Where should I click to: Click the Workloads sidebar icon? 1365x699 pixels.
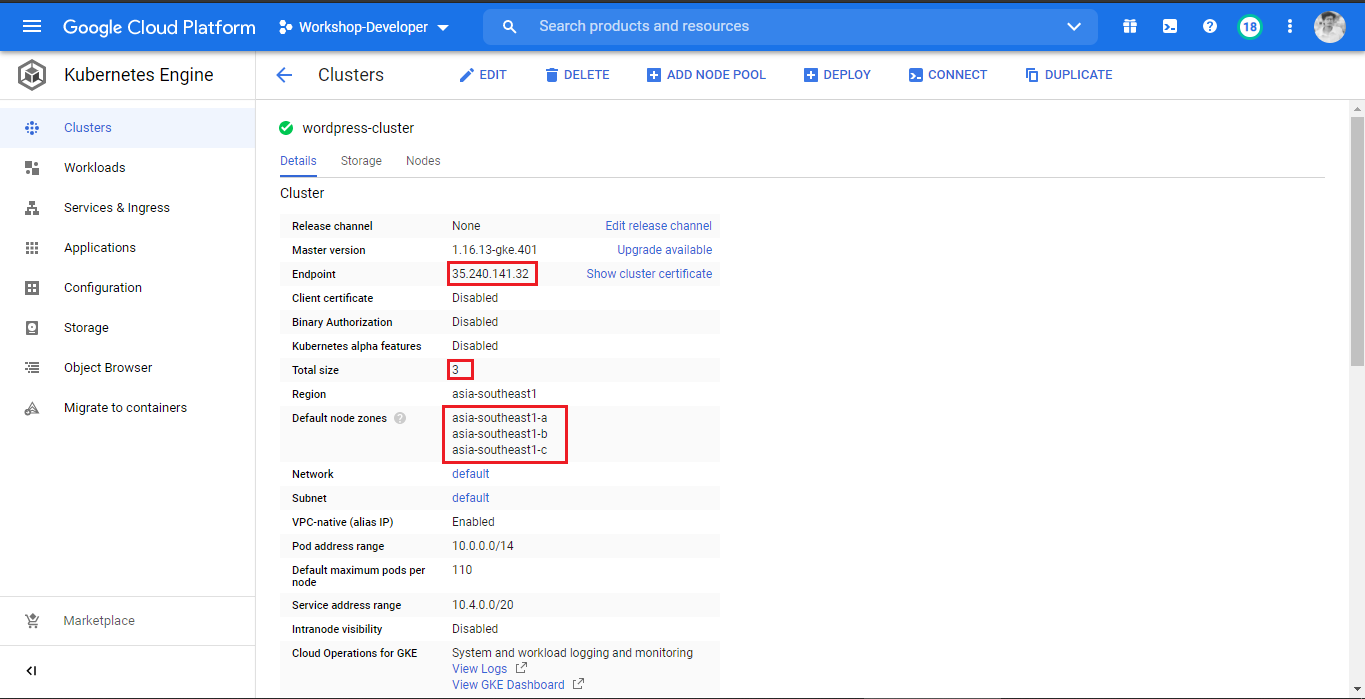pos(32,168)
